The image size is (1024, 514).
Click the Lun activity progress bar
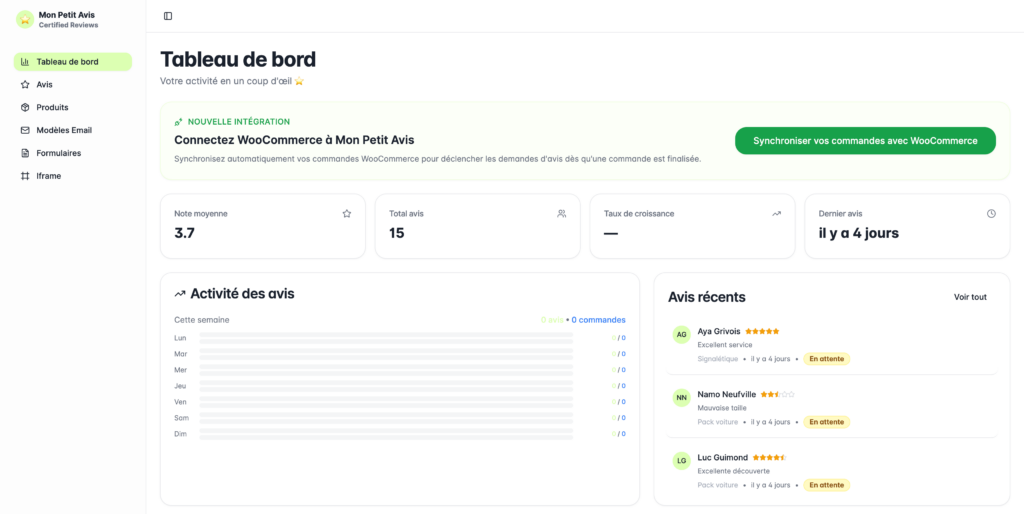[x=386, y=338]
